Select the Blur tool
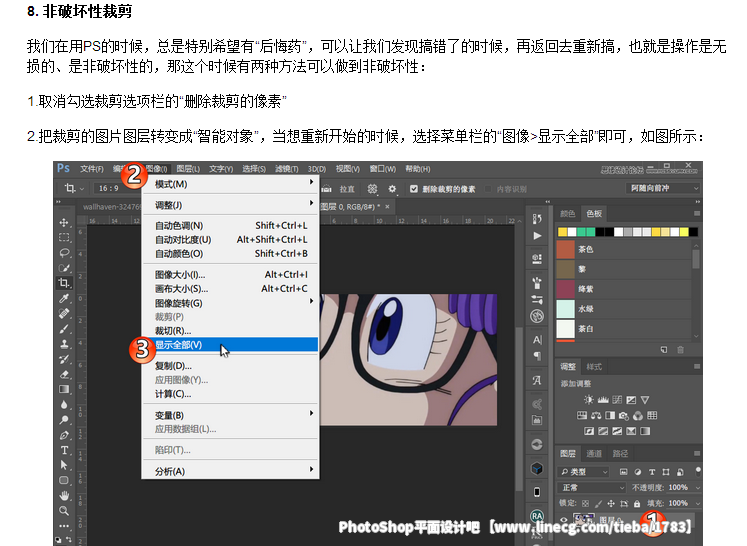This screenshot has width=747, height=546. click(64, 404)
